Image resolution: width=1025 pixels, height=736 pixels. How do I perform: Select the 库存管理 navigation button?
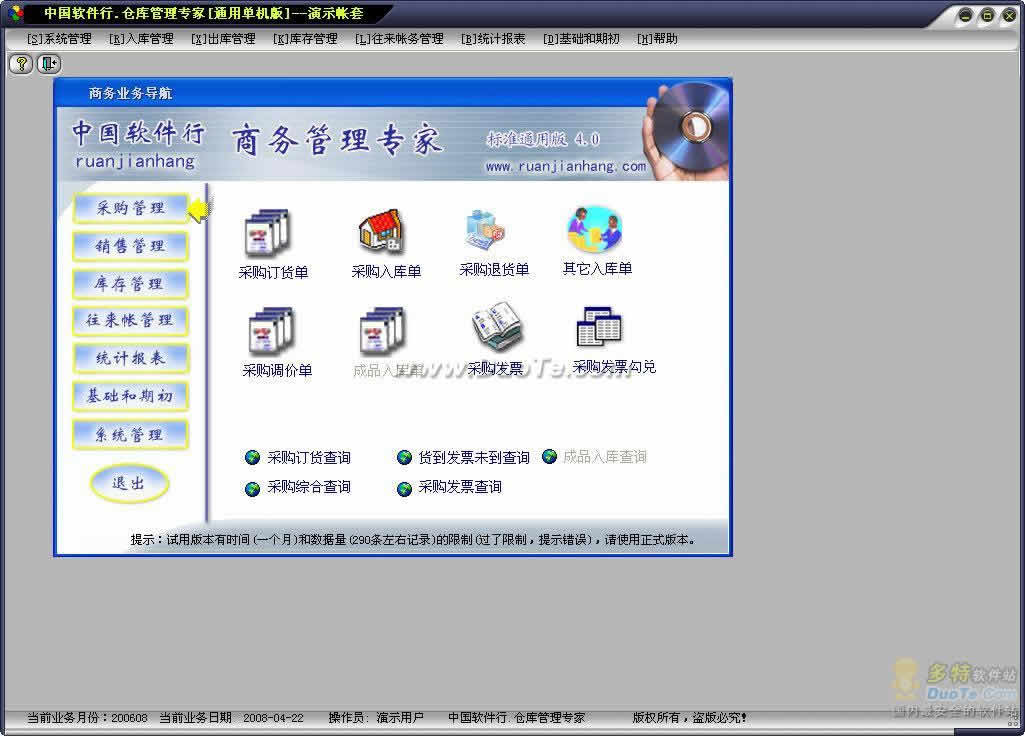click(131, 284)
